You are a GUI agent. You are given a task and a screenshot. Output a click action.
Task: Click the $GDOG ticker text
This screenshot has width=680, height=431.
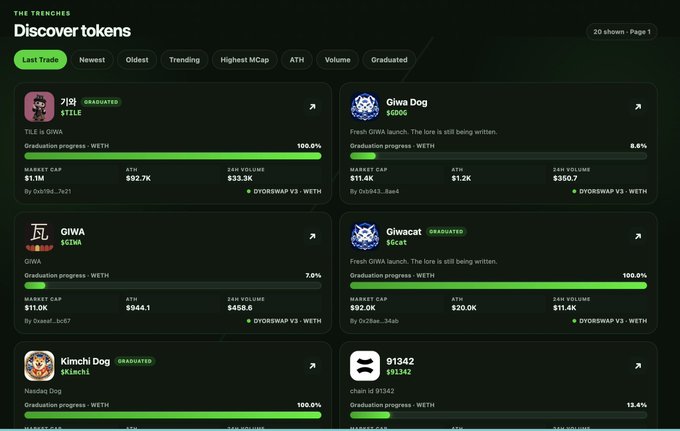point(397,113)
